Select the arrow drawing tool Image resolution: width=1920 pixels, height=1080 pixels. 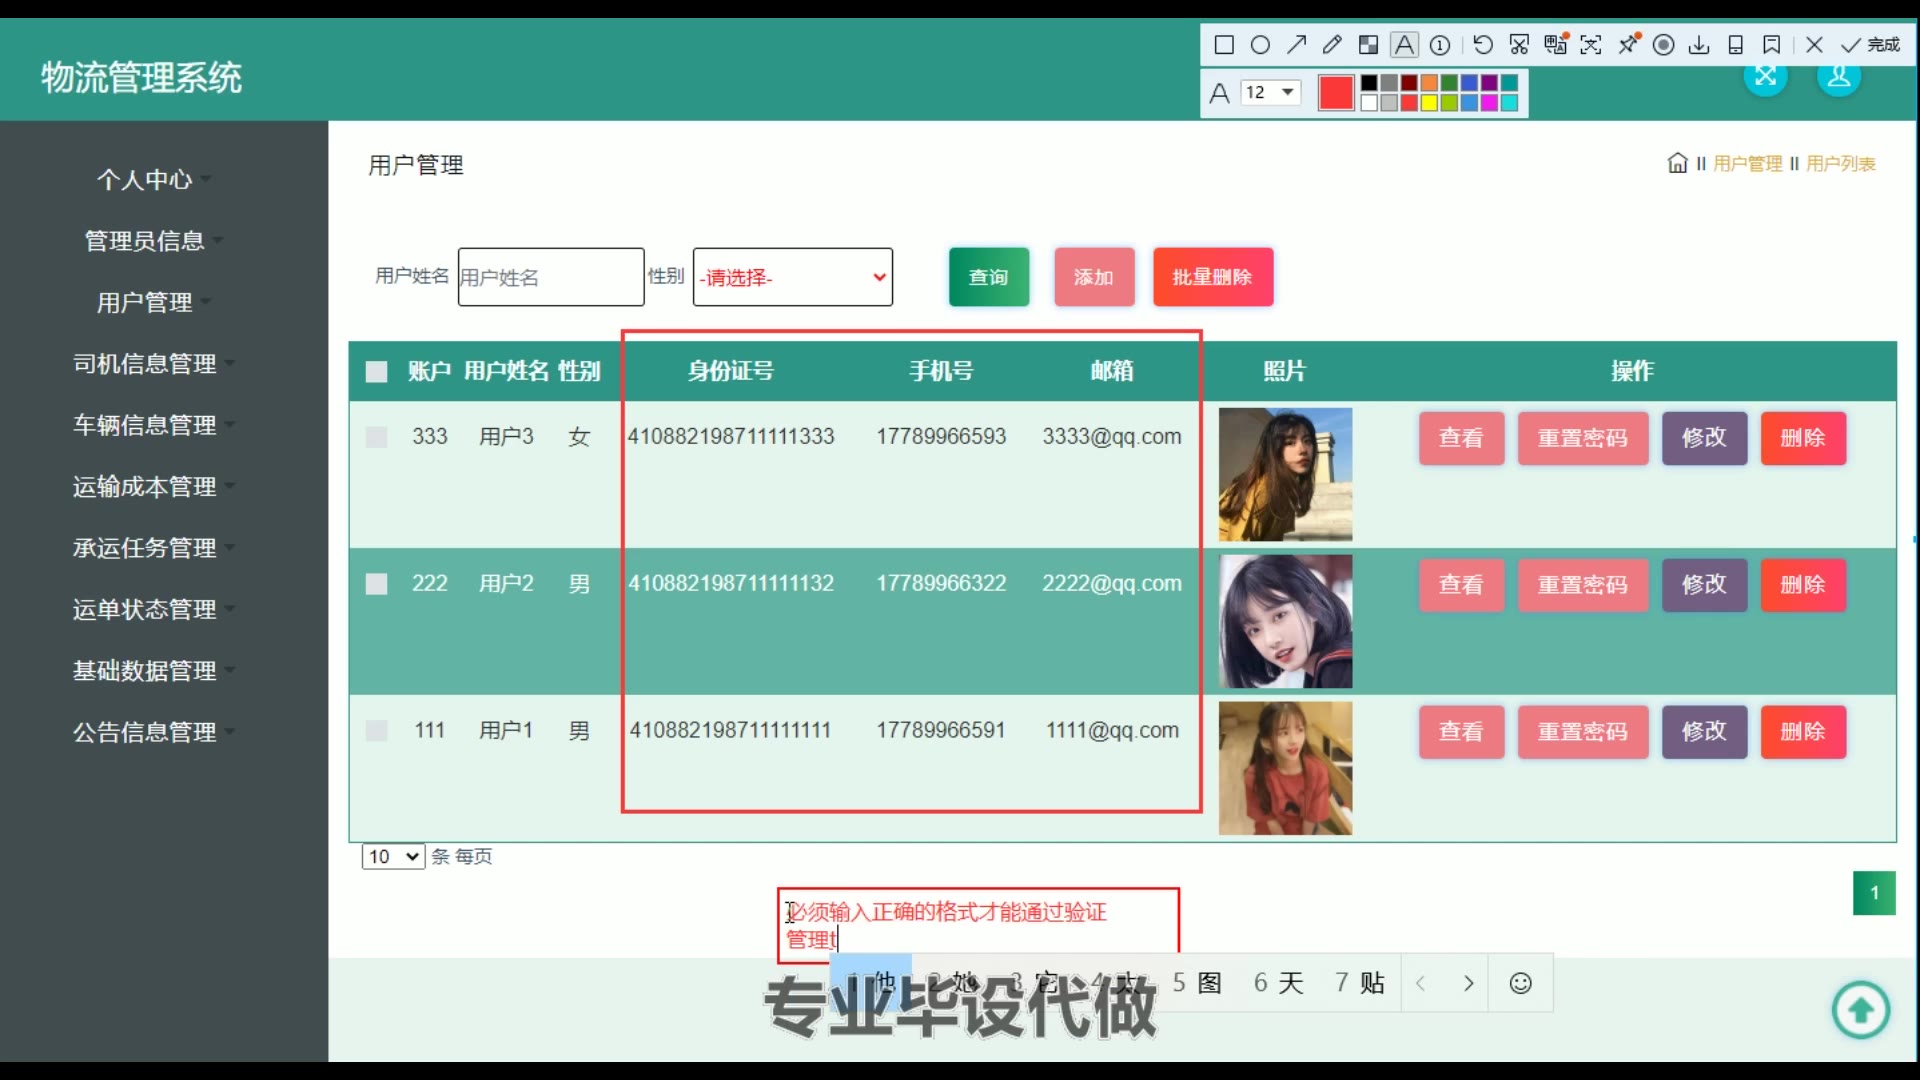(1297, 45)
